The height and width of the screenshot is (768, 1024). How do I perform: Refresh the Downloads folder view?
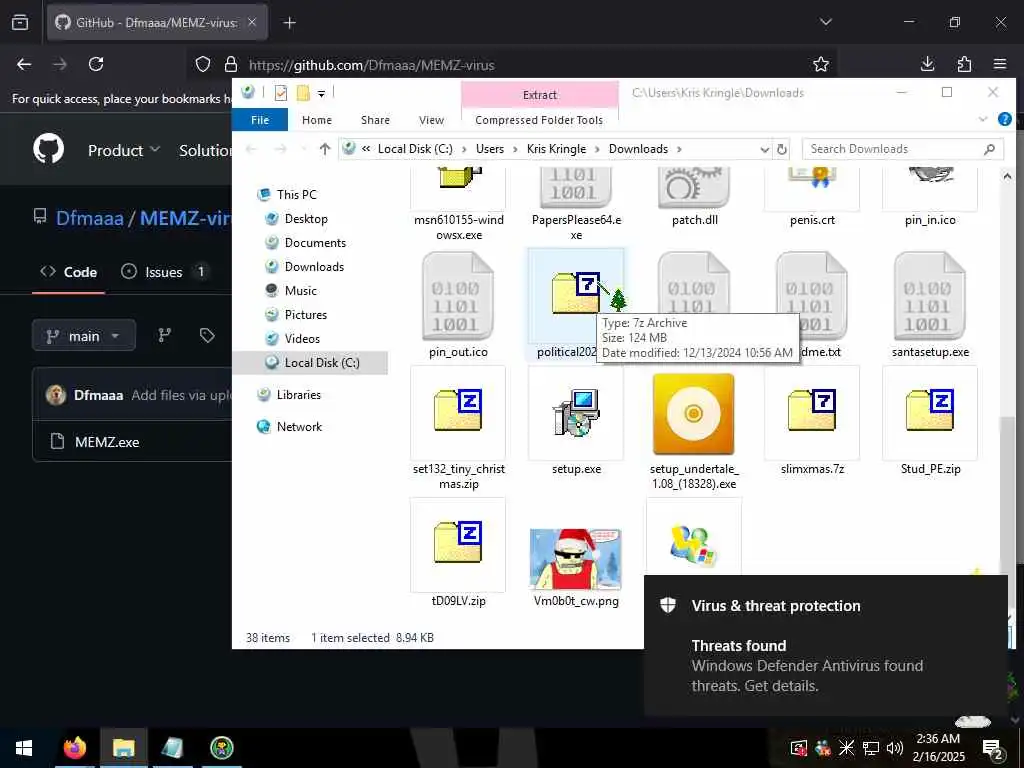pyautogui.click(x=782, y=149)
